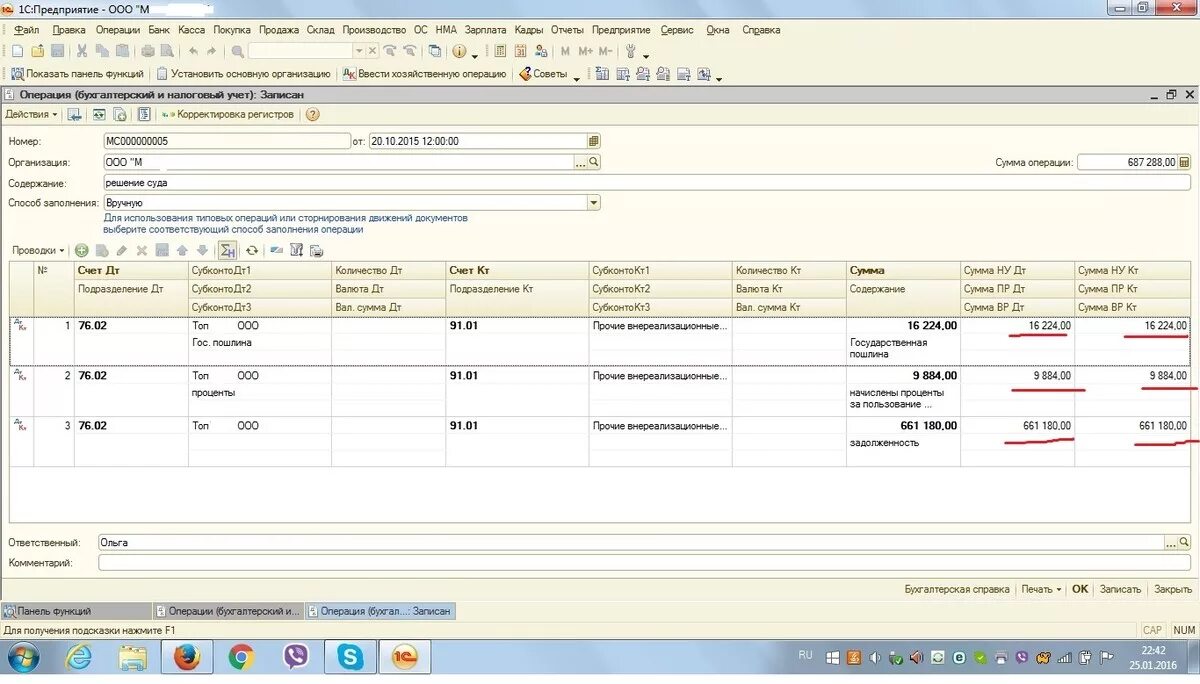Open Firefox from the taskbar
Screen dimensions: 1200x684
tap(186, 657)
